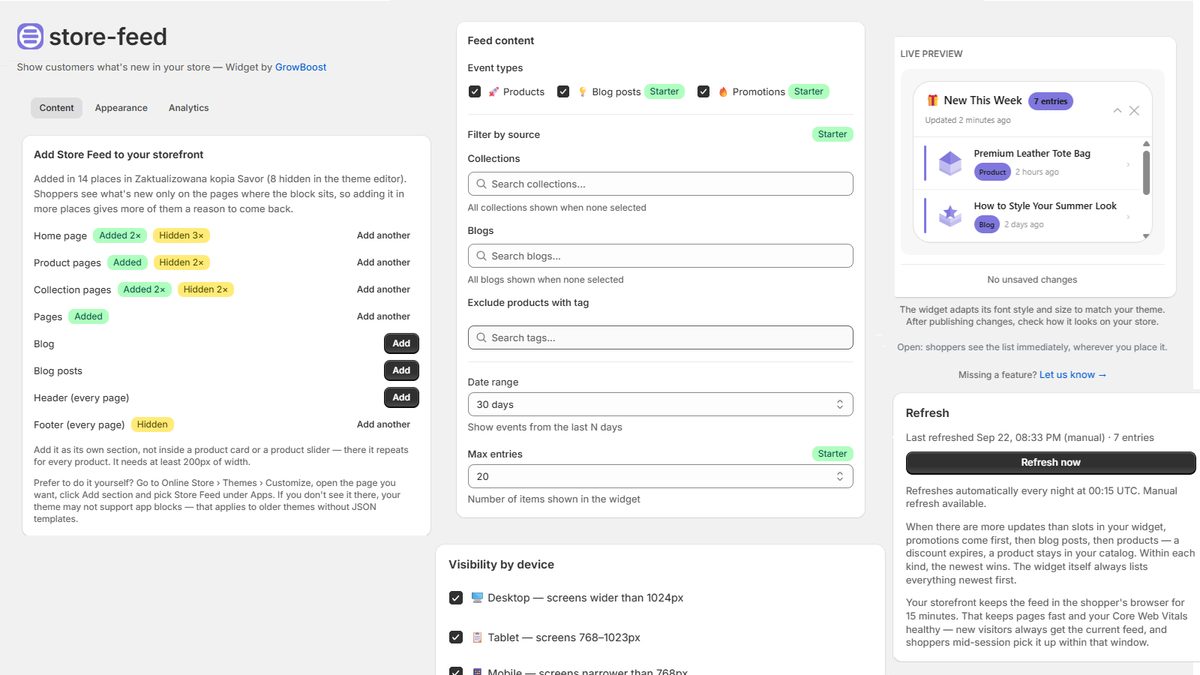The height and width of the screenshot is (675, 1200).
Task: Click the Added 2× badge on Collection pages
Action: point(144,290)
